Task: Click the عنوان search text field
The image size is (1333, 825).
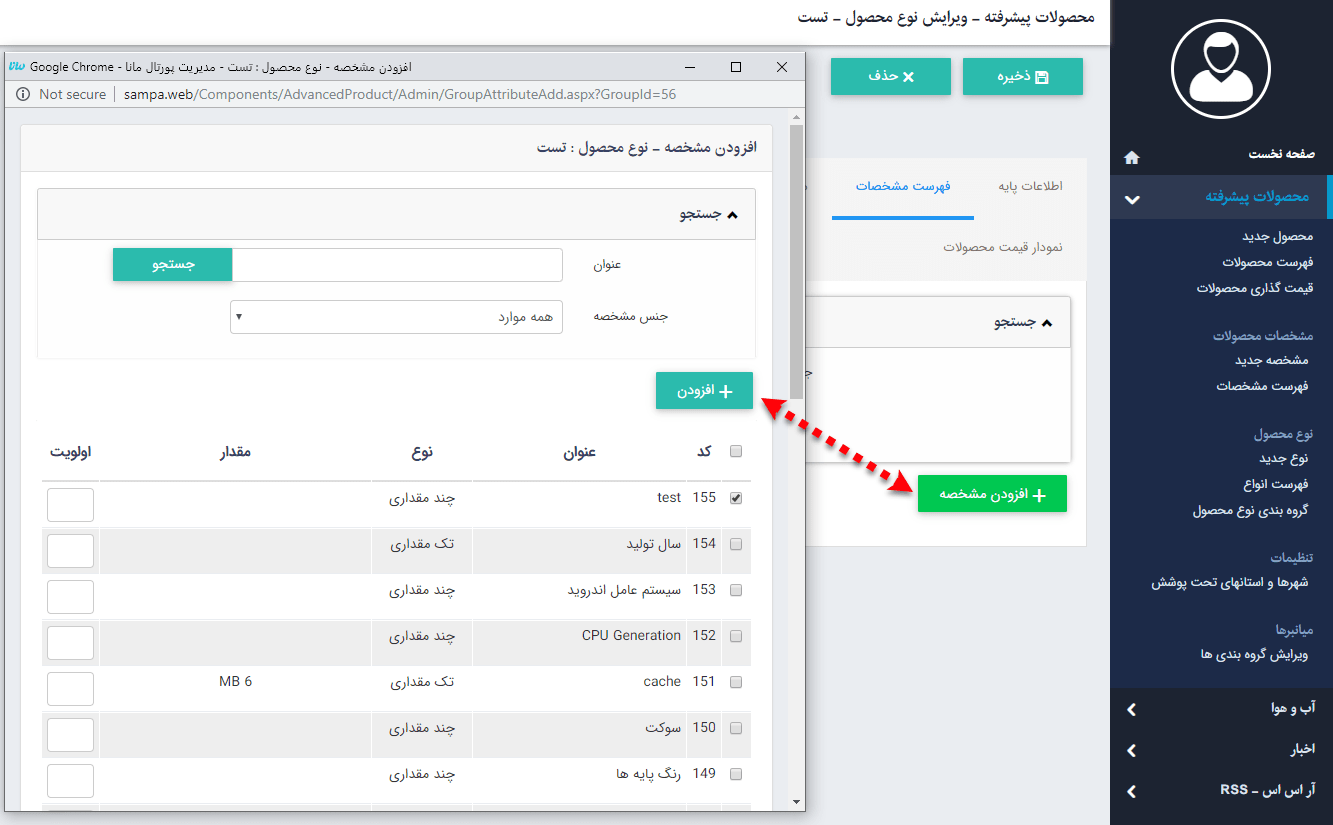Action: pyautogui.click(x=397, y=265)
